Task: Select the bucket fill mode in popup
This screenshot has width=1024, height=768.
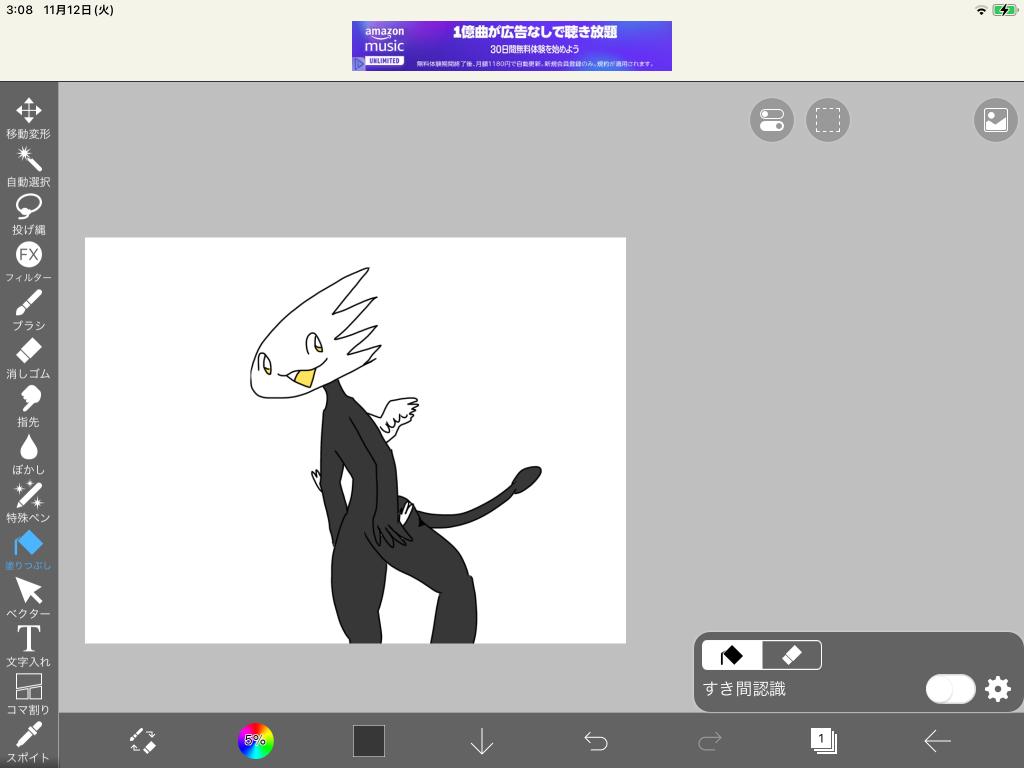Action: (732, 655)
